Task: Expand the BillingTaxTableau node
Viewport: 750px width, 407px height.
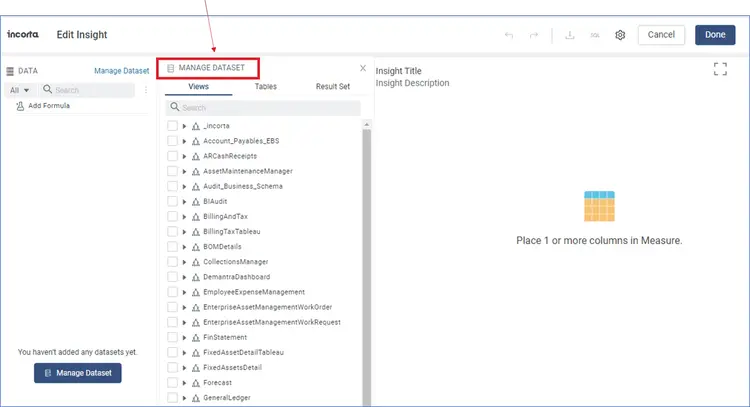Action: point(184,232)
